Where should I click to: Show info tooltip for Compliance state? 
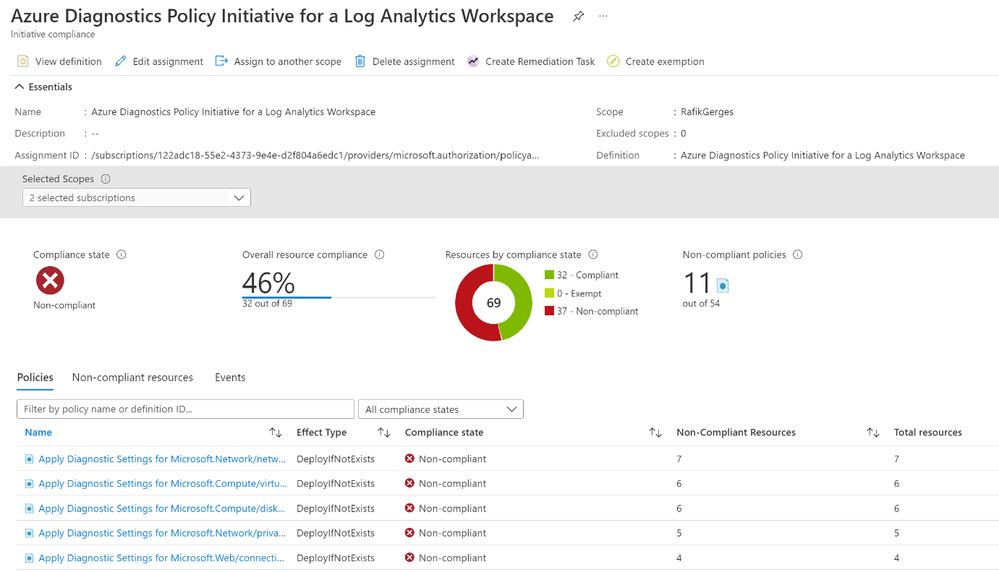tap(121, 254)
